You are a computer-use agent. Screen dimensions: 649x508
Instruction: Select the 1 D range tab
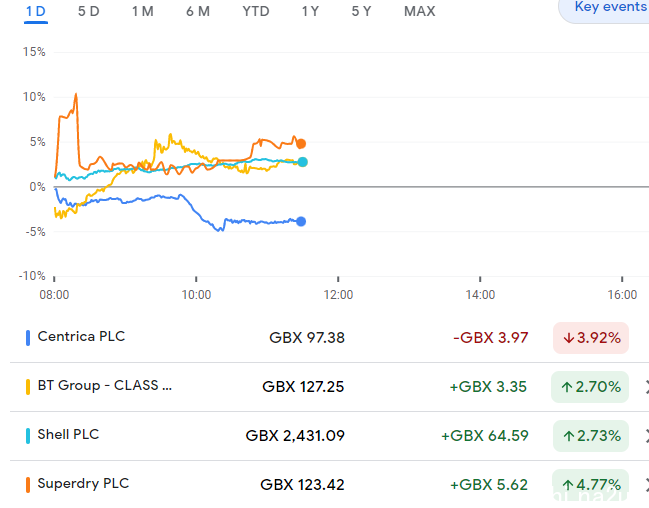pyautogui.click(x=36, y=11)
